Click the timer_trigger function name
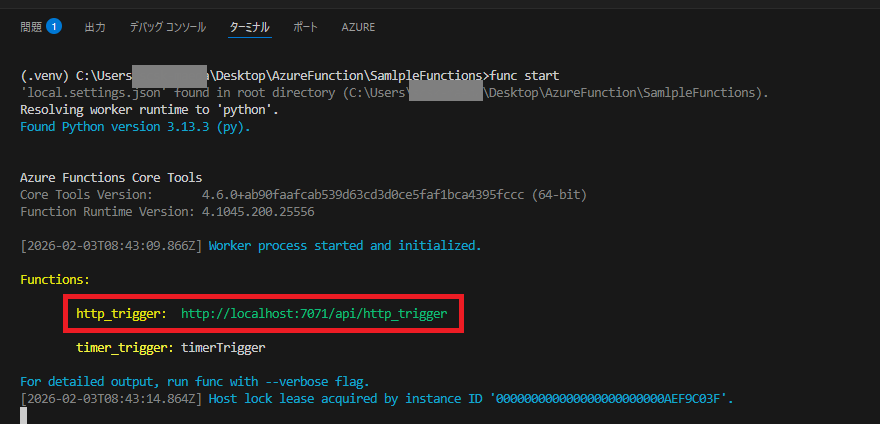Image resolution: width=880 pixels, height=424 pixels. pos(125,348)
